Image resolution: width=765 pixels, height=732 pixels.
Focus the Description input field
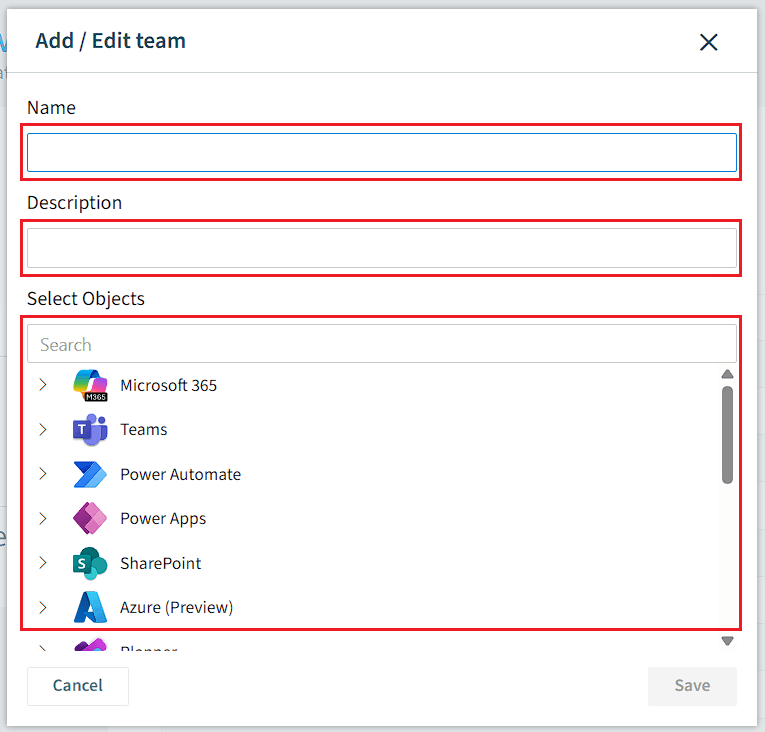382,248
